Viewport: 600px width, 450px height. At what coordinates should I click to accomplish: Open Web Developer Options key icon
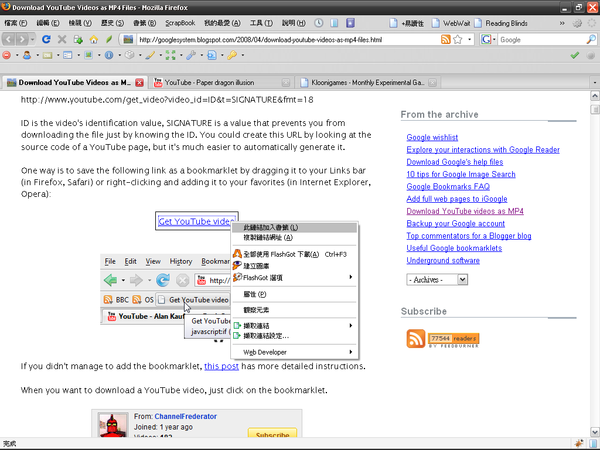[x=232, y=55]
